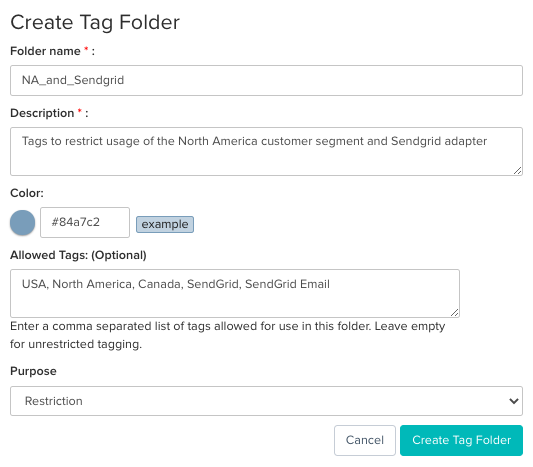Viewport: 533px width, 467px height.
Task: Open the Purpose dropdown showing Restriction
Action: [266, 401]
